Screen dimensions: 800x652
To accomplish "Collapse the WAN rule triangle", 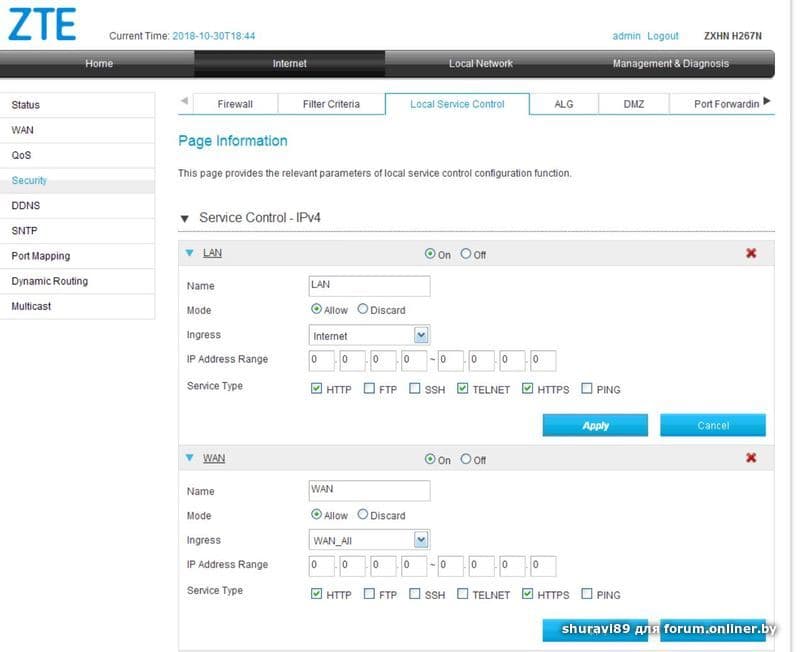I will 189,458.
